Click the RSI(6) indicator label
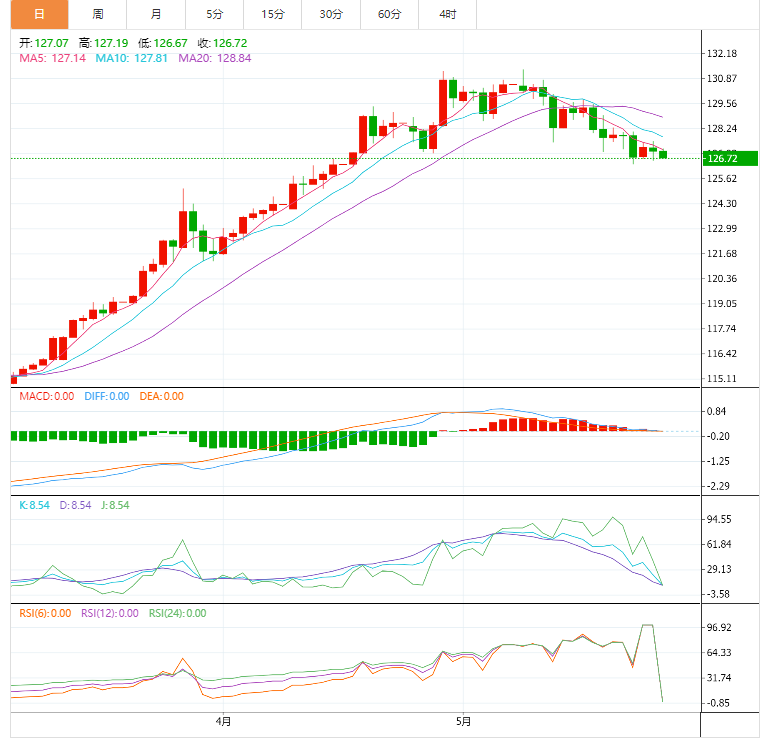The width and height of the screenshot is (768, 741). (x=46, y=613)
